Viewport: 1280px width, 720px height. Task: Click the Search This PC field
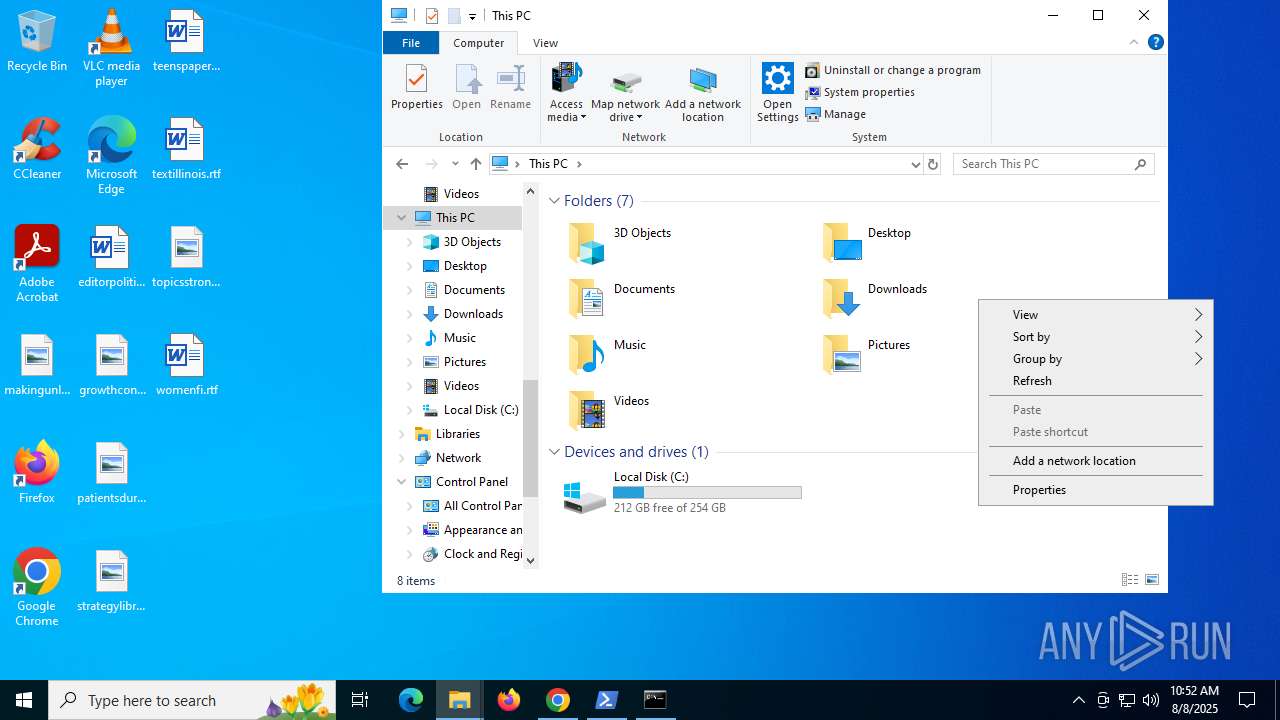click(x=1053, y=164)
